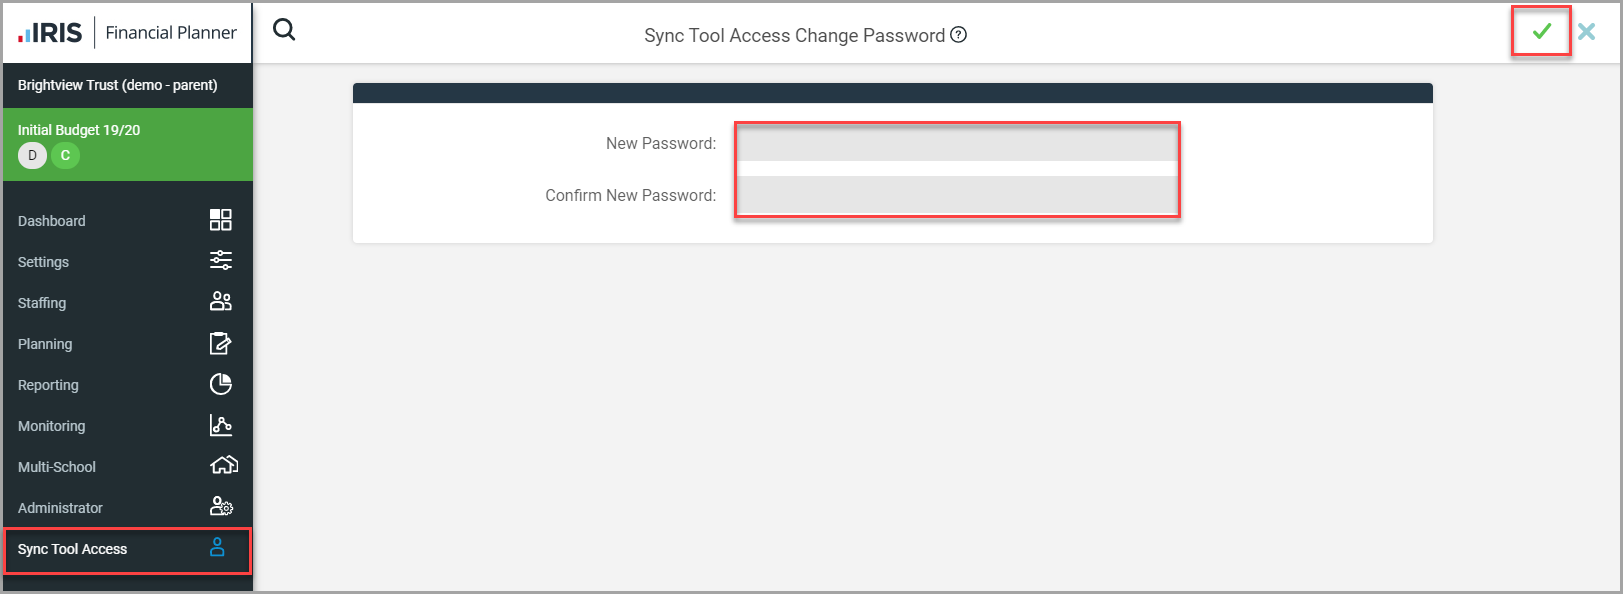This screenshot has width=1623, height=594.
Task: Click the Administrator user-gear icon
Action: click(221, 507)
